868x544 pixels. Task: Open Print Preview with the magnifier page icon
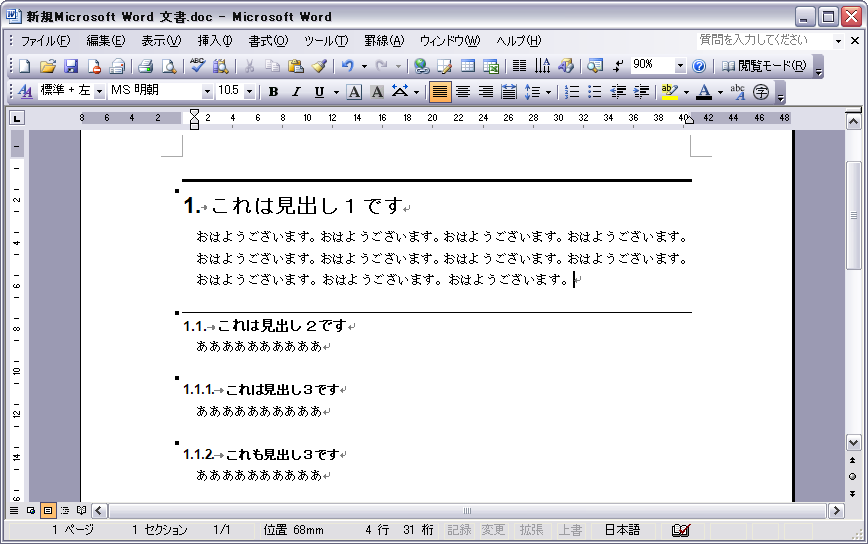pos(169,66)
